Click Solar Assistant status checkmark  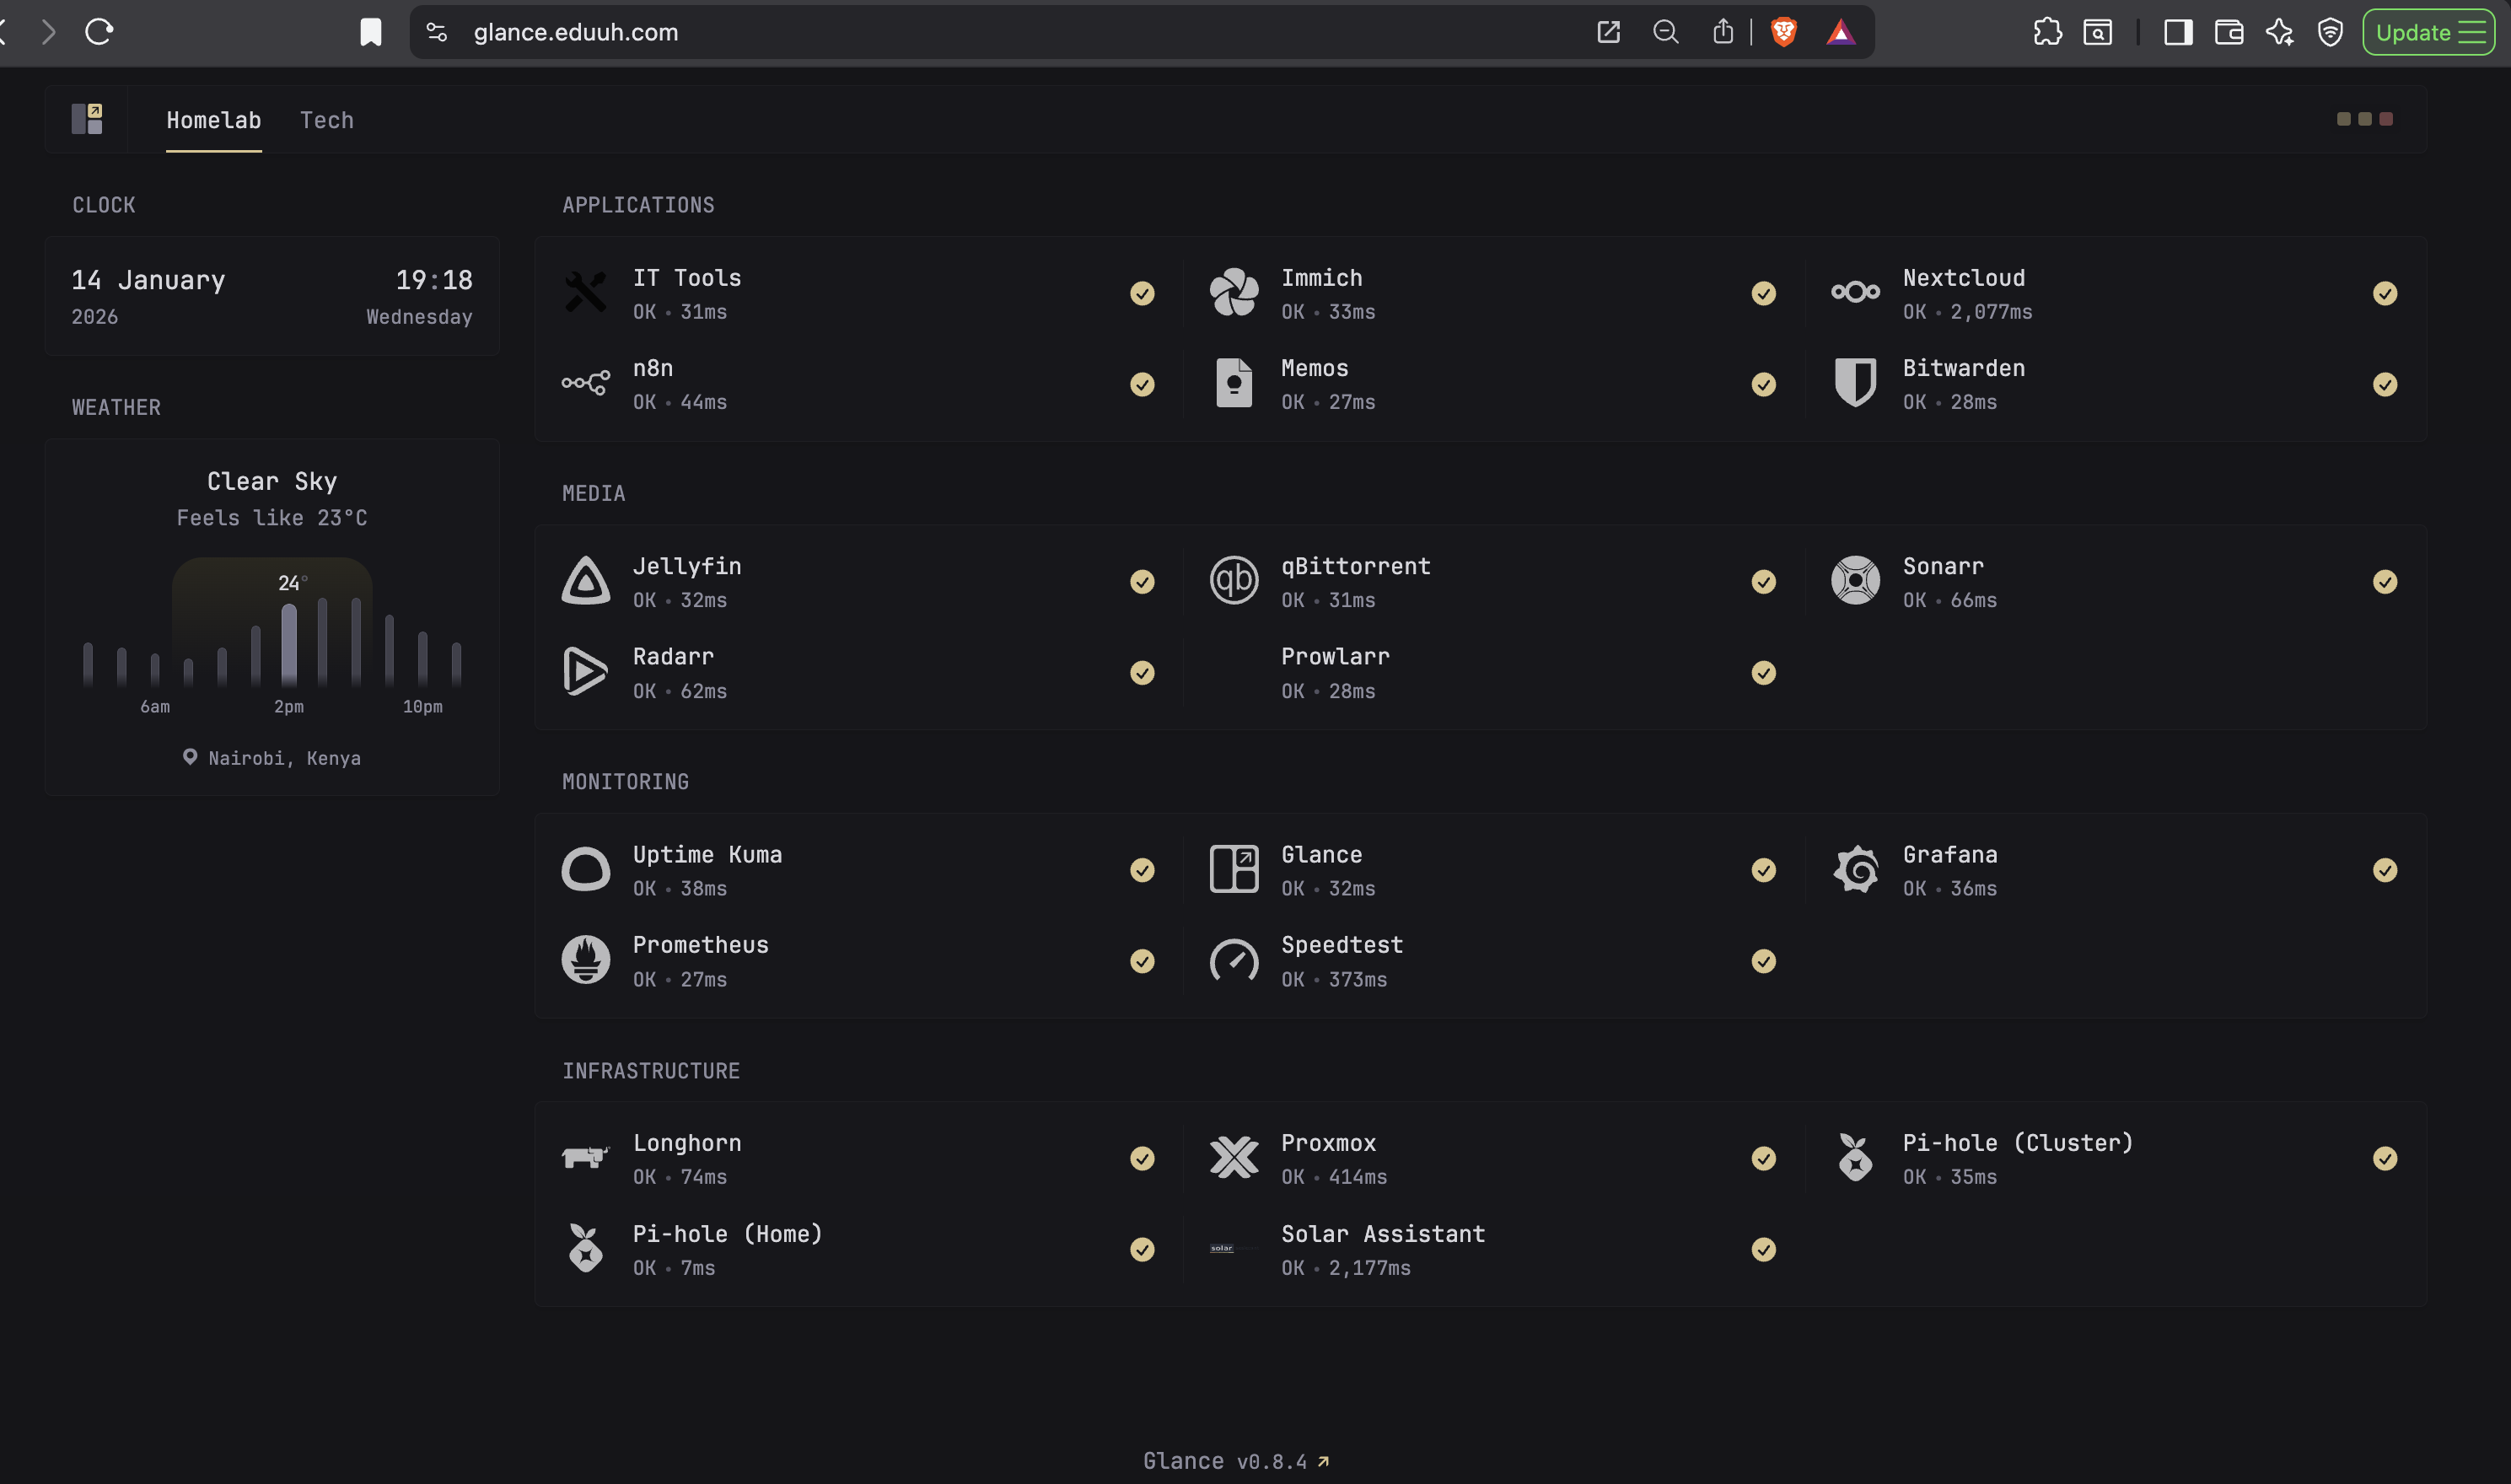[x=1763, y=1250]
